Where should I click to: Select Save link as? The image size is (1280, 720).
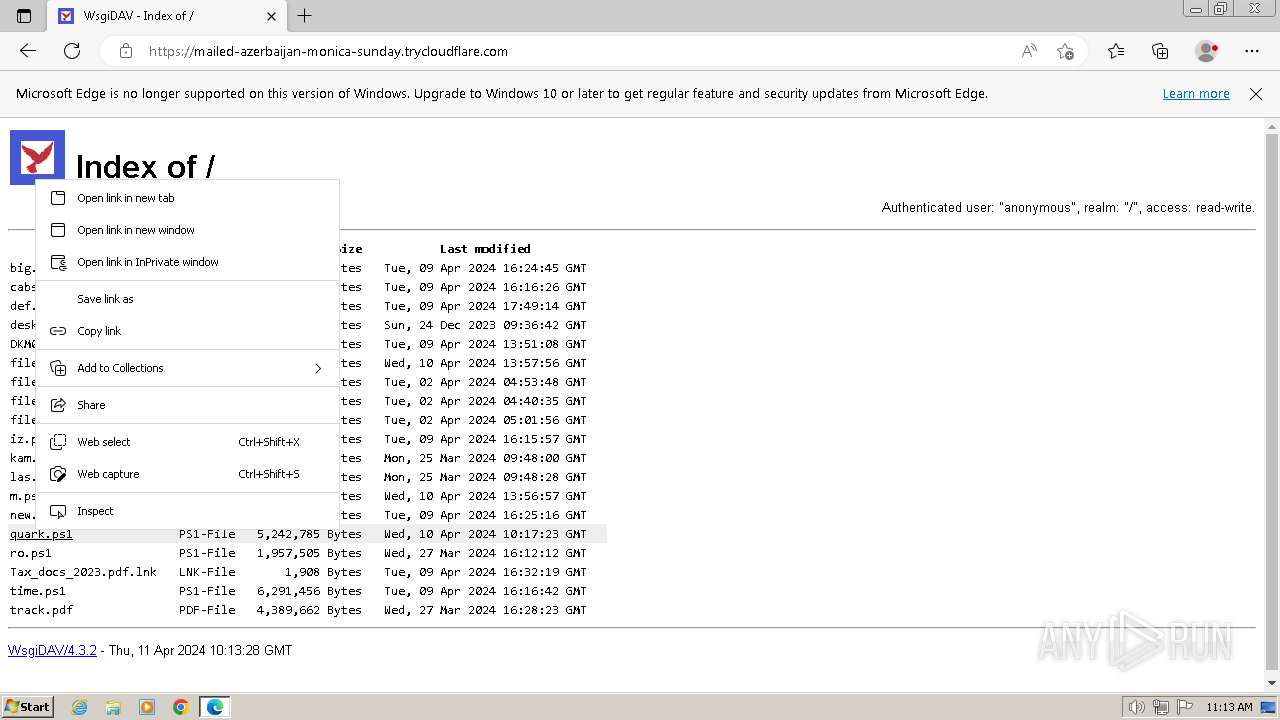[187, 299]
